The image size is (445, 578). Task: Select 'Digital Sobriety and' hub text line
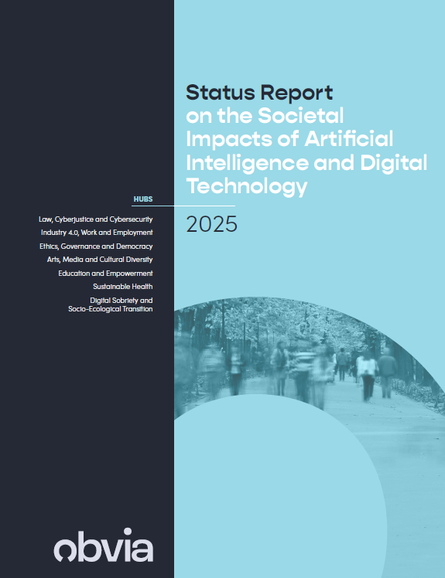[121, 300]
